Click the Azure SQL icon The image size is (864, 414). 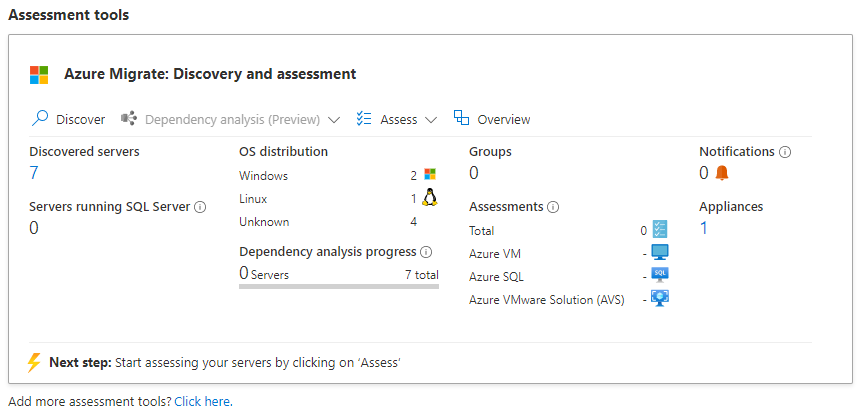point(660,275)
